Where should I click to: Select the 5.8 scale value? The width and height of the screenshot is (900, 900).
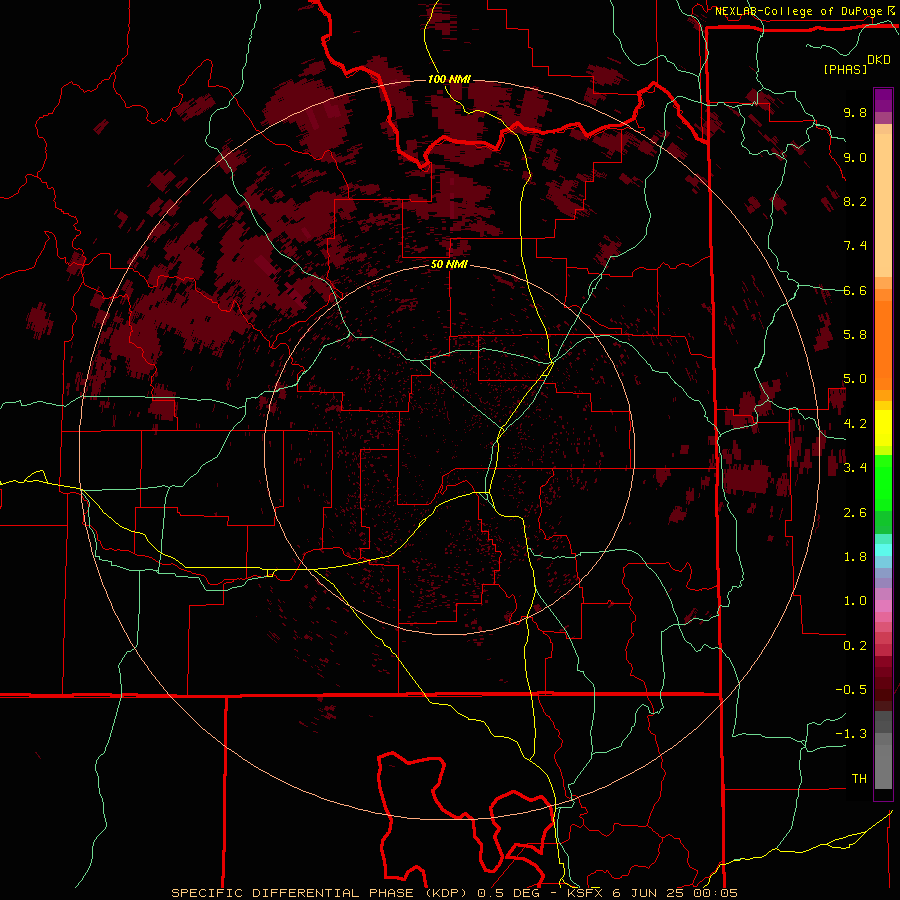[855, 335]
